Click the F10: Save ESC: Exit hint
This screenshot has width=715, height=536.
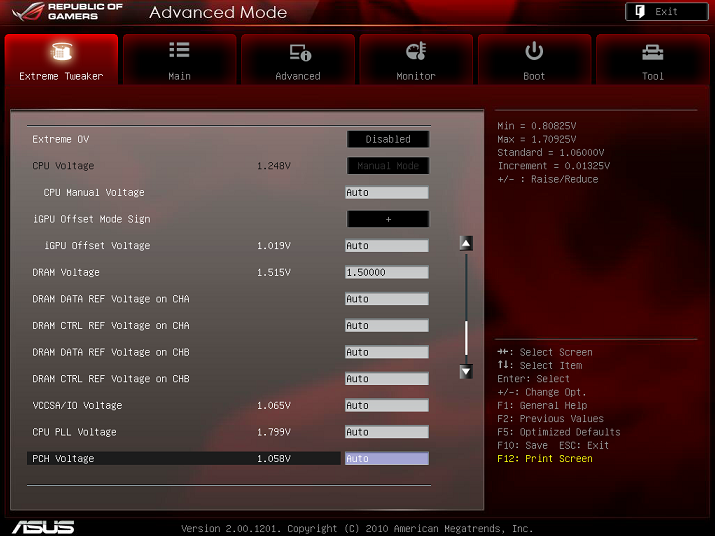point(553,445)
